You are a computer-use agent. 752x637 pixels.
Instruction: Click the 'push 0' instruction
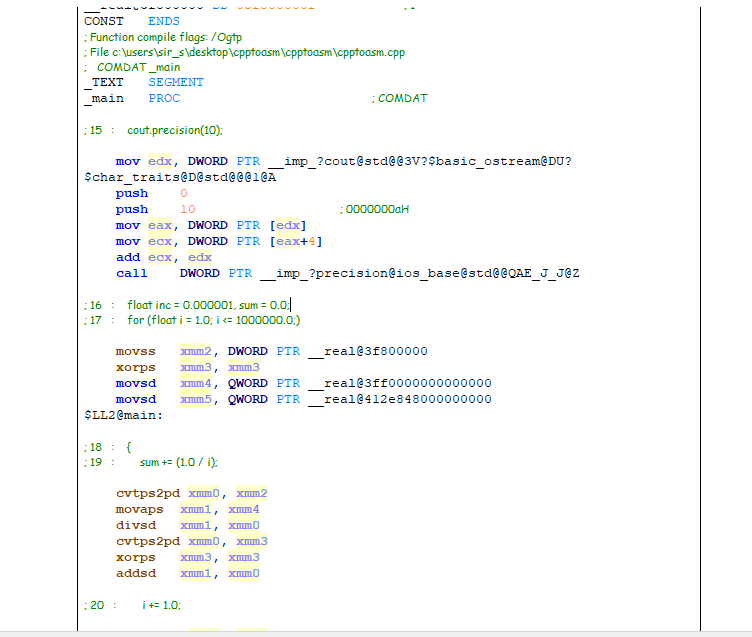pos(152,193)
